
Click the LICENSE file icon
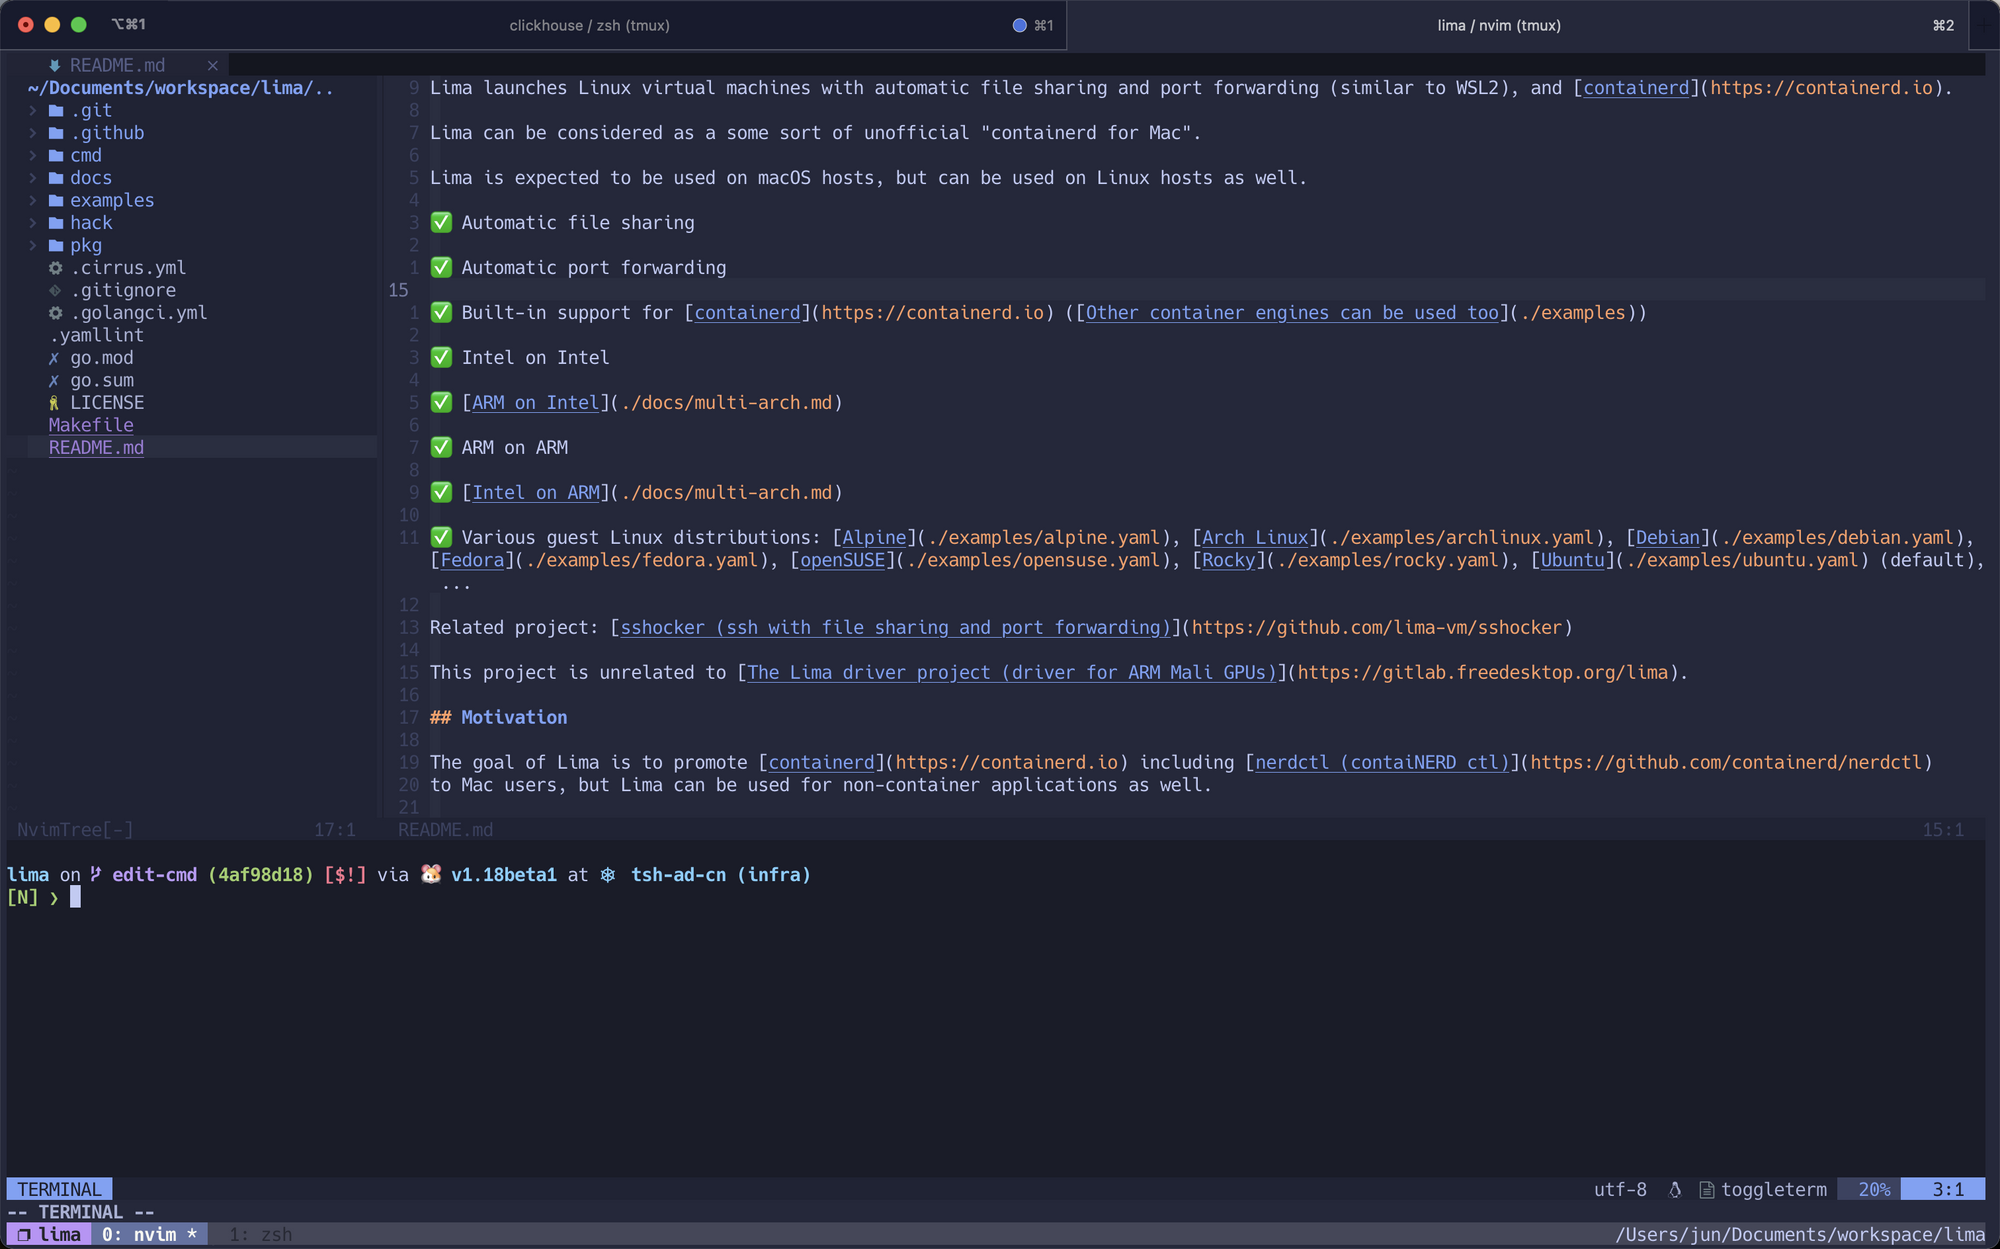54,403
